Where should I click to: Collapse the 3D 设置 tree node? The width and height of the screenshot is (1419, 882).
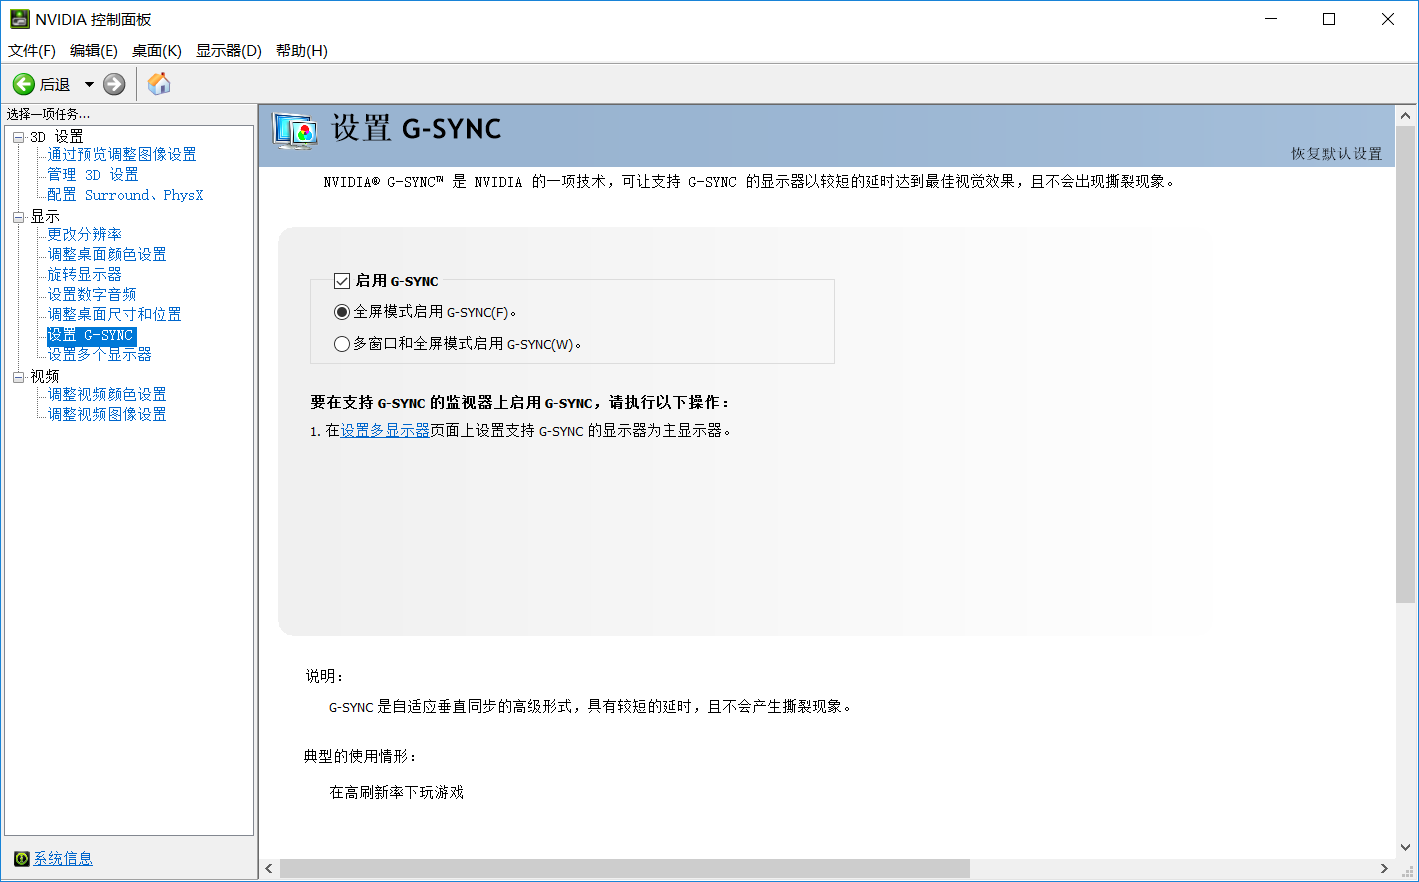[x=18, y=137]
